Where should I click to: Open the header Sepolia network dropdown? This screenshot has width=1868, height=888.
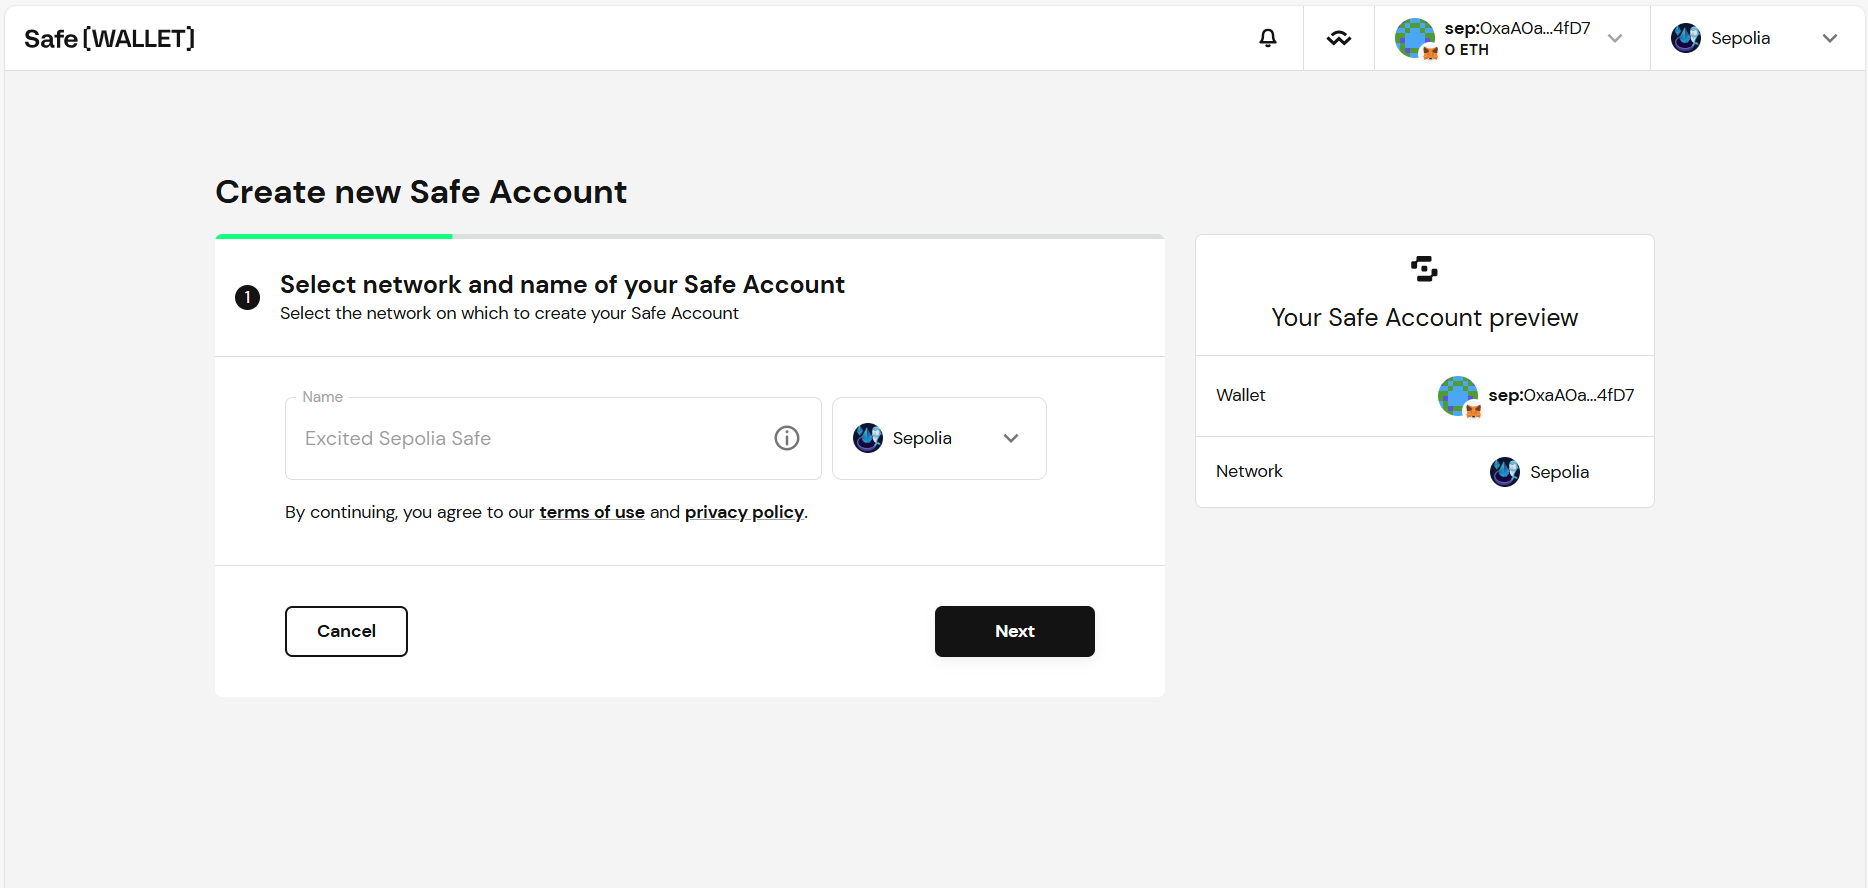pyautogui.click(x=1829, y=38)
